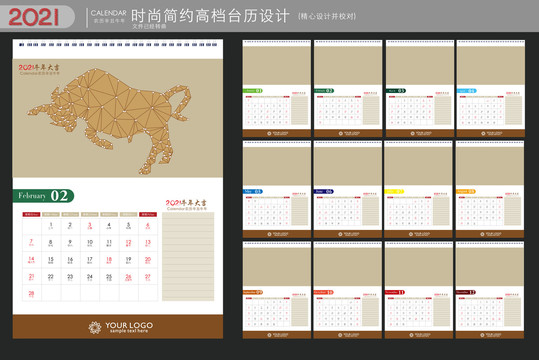This screenshot has height=360, width=539.
Task: Open the October 10 calendar thumbnail
Action: [348, 290]
